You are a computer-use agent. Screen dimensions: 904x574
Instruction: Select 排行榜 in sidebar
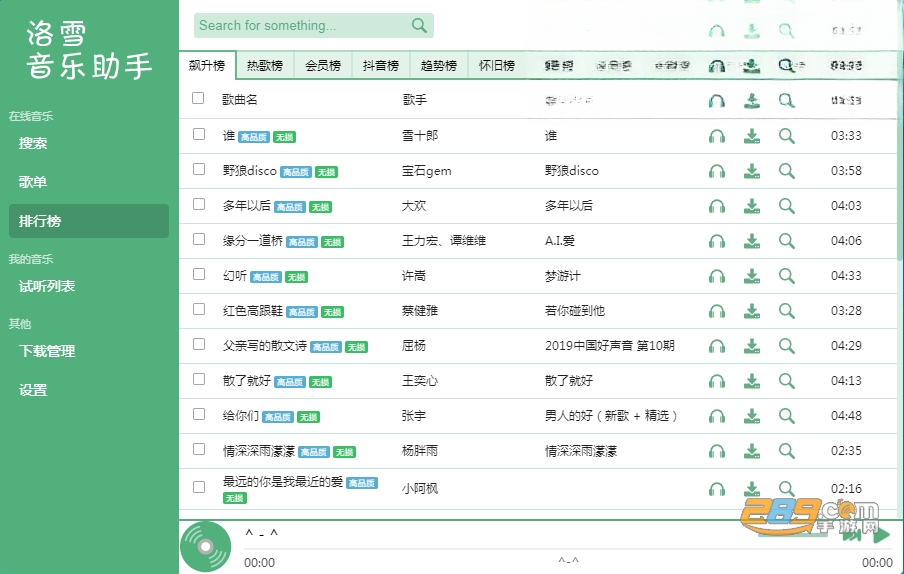click(x=89, y=221)
